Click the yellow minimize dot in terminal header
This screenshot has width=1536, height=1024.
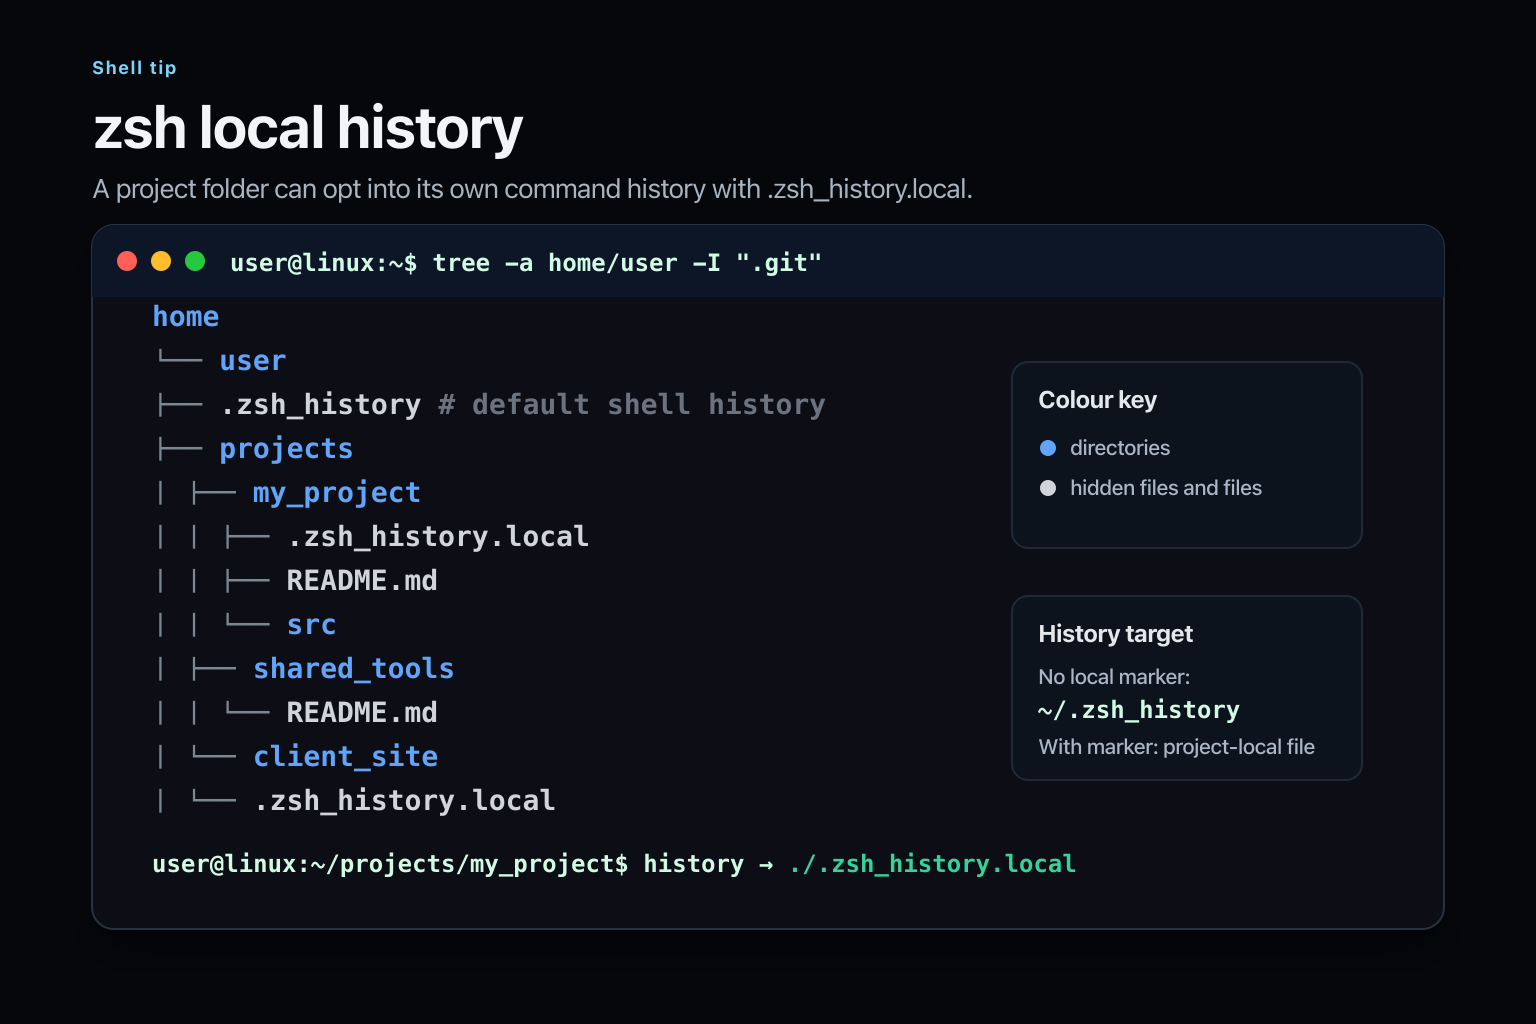161,261
